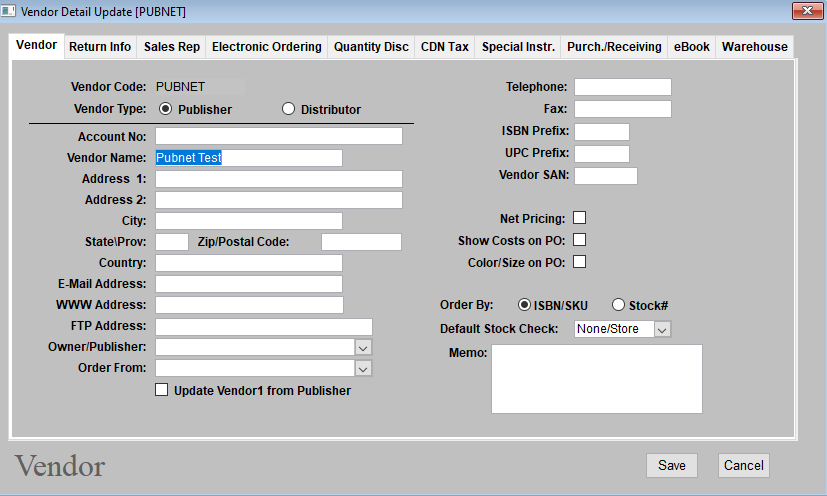827x496 pixels.
Task: Click the Cancel button
Action: click(x=743, y=465)
